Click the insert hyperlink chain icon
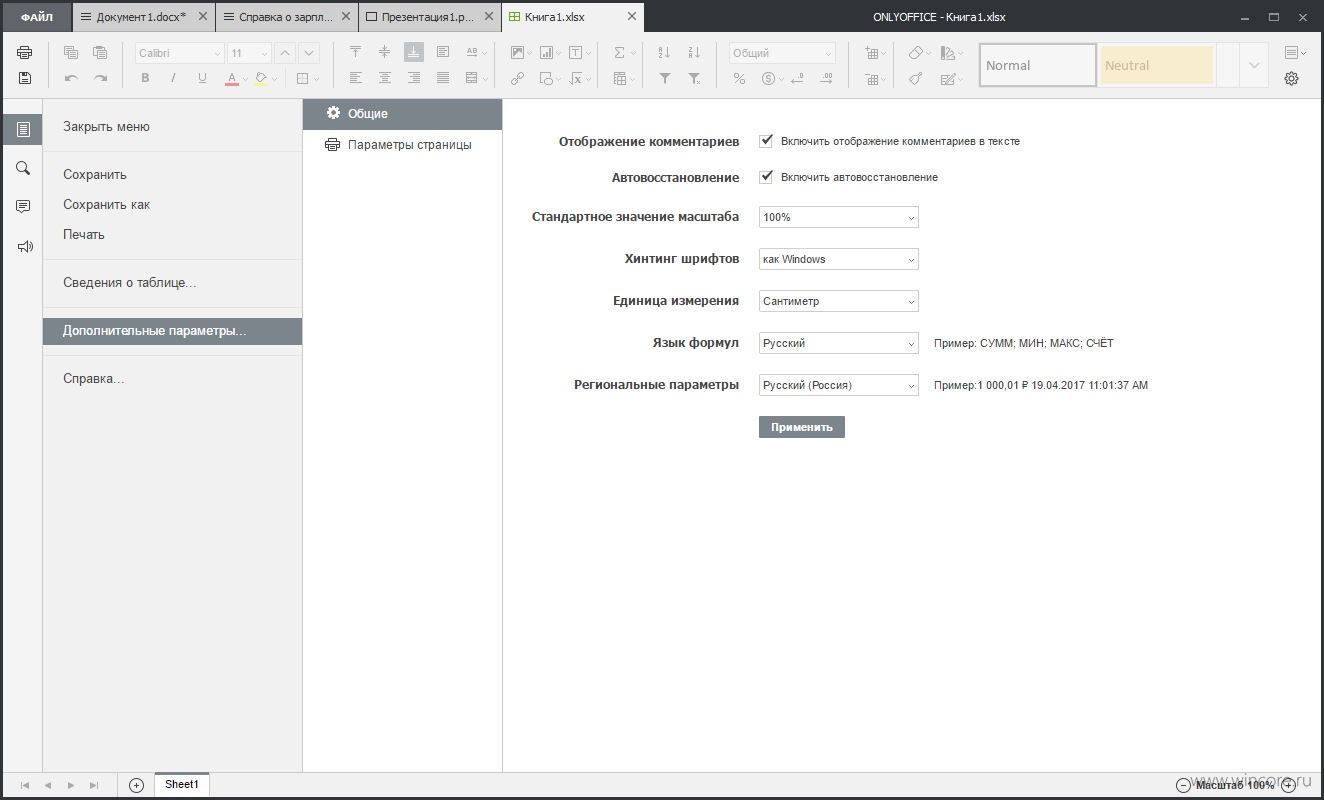This screenshot has width=1324, height=800. (x=517, y=78)
